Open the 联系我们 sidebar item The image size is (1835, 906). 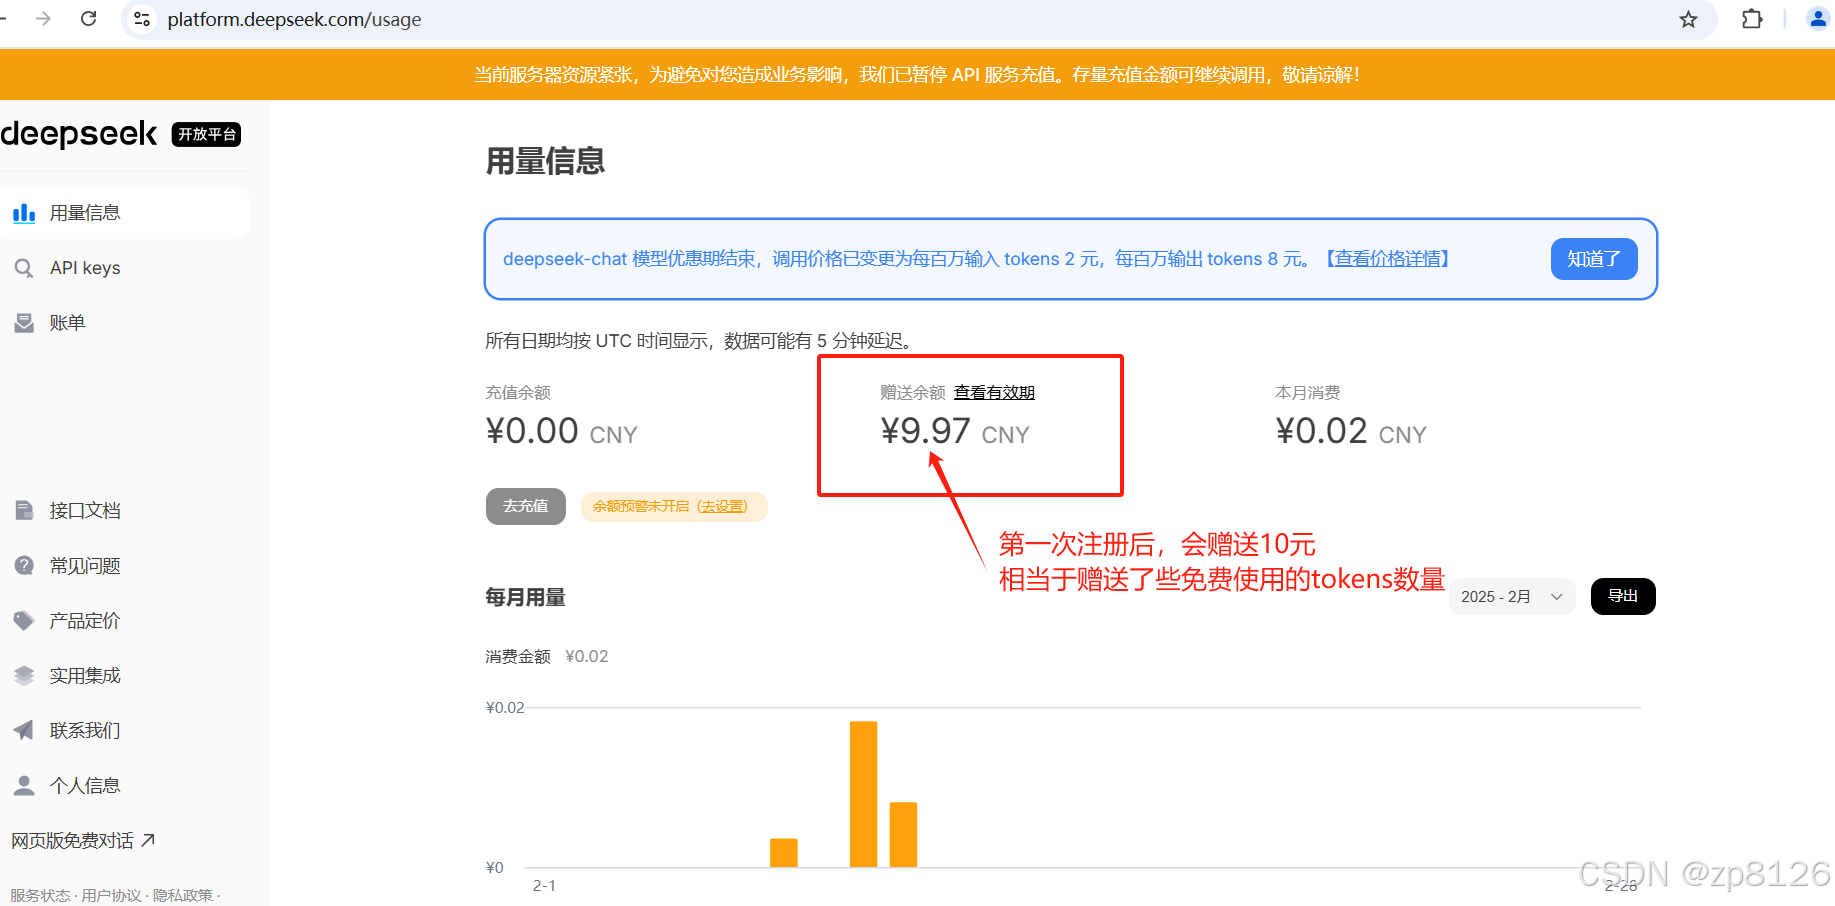(x=125, y=731)
